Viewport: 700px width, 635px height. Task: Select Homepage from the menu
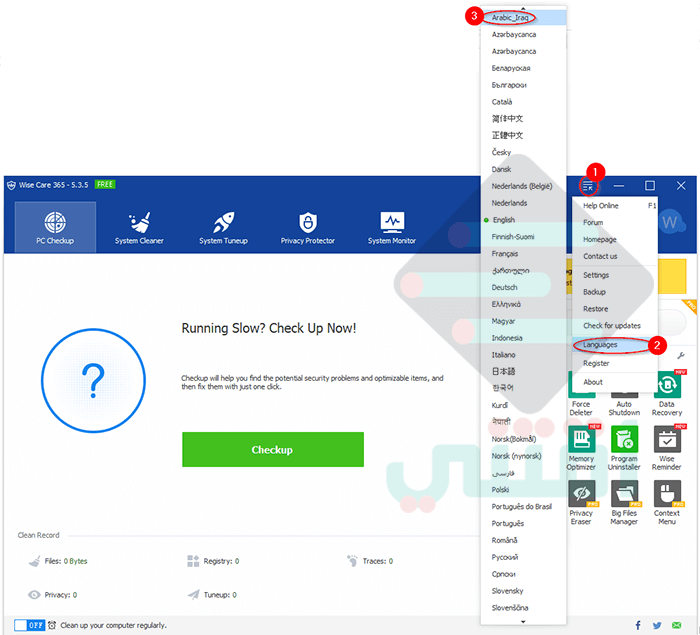coord(615,239)
